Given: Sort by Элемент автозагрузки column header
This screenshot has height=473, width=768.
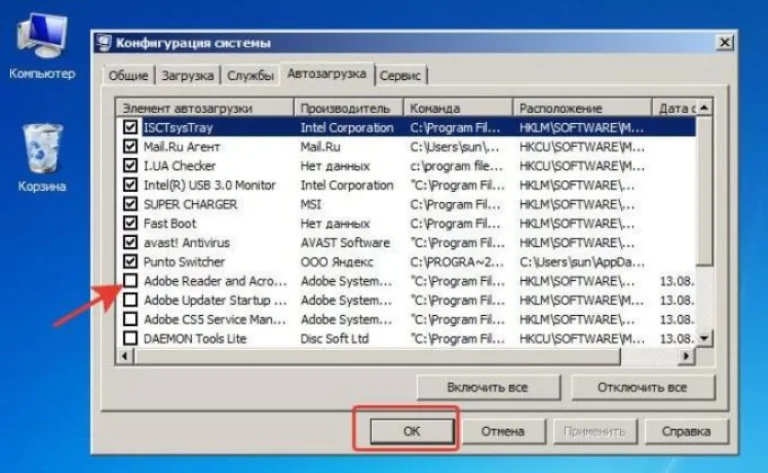Looking at the screenshot, I should 205,108.
